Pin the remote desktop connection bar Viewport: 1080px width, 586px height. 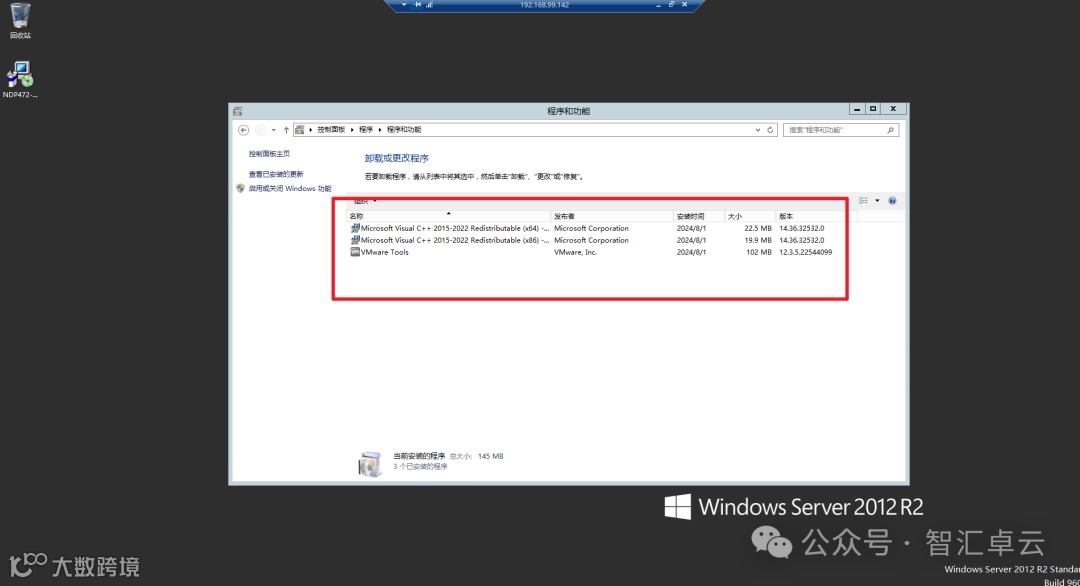click(417, 5)
